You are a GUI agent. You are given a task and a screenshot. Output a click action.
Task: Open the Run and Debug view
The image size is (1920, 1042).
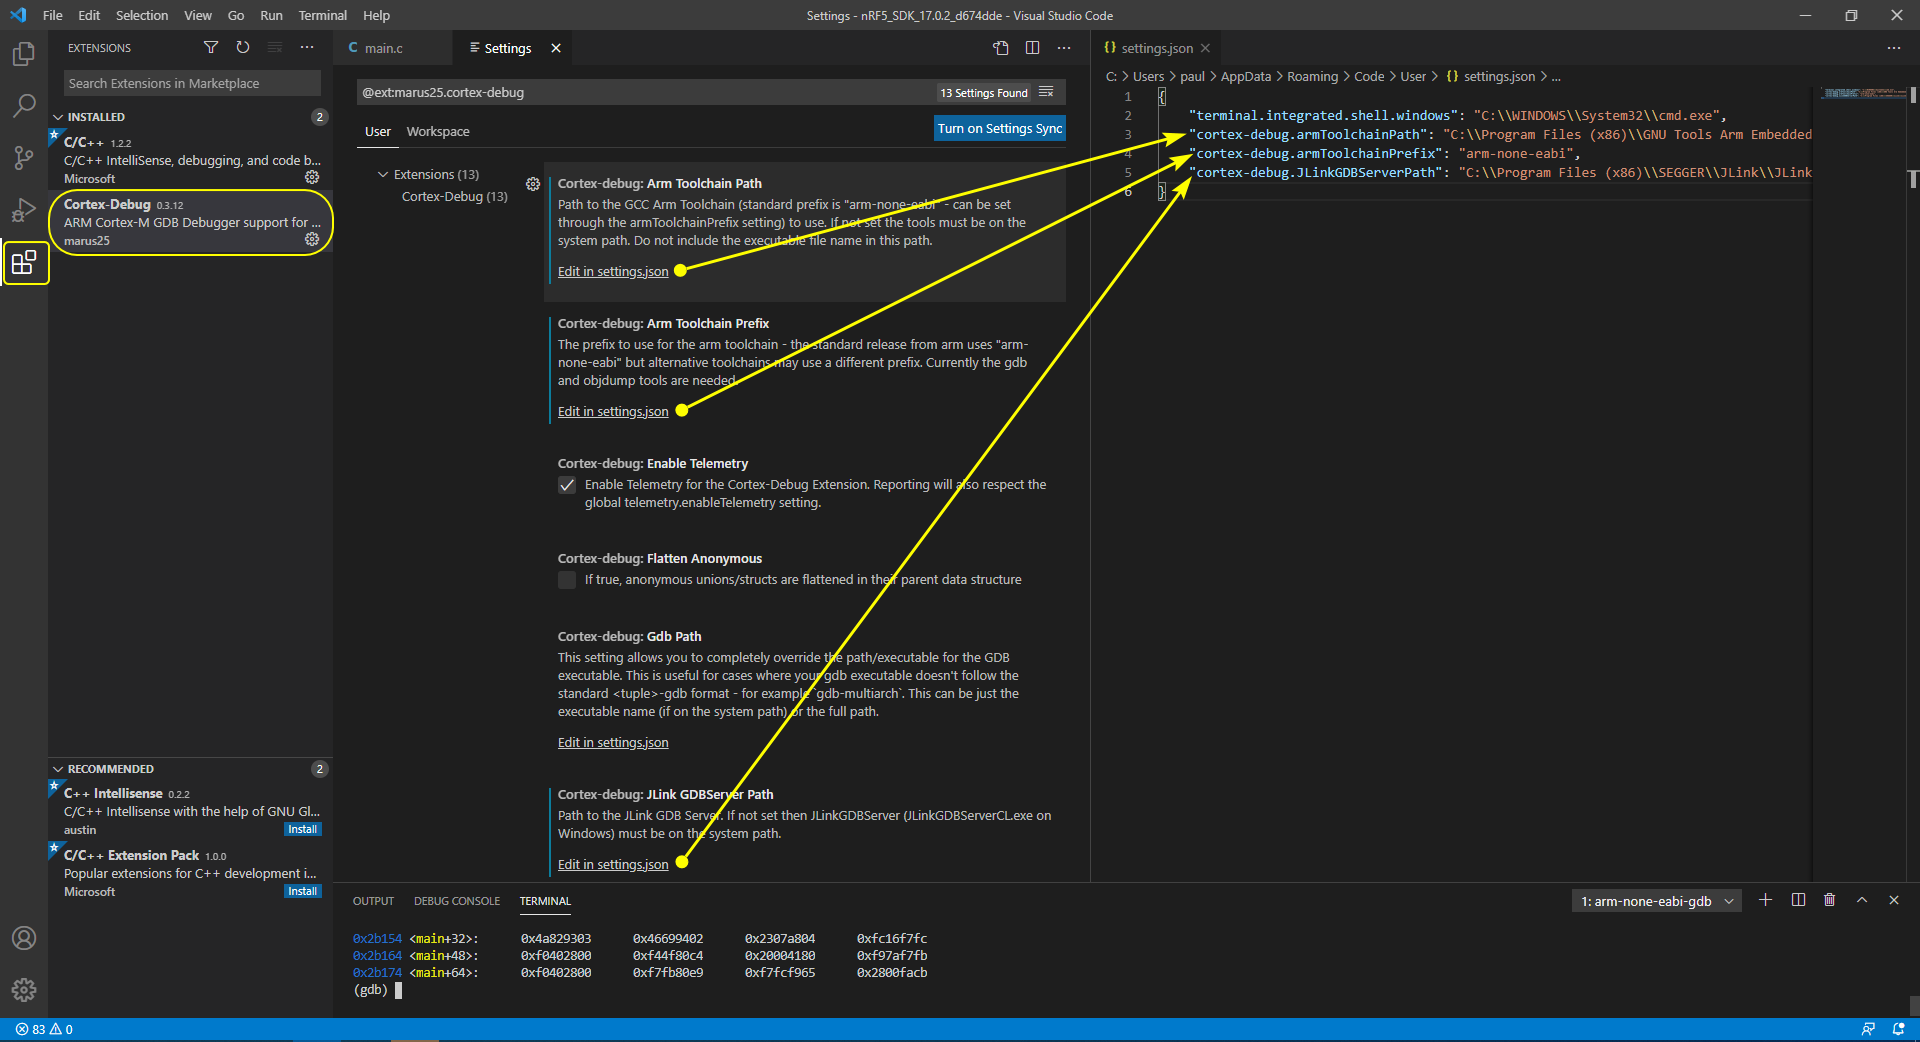coord(24,210)
